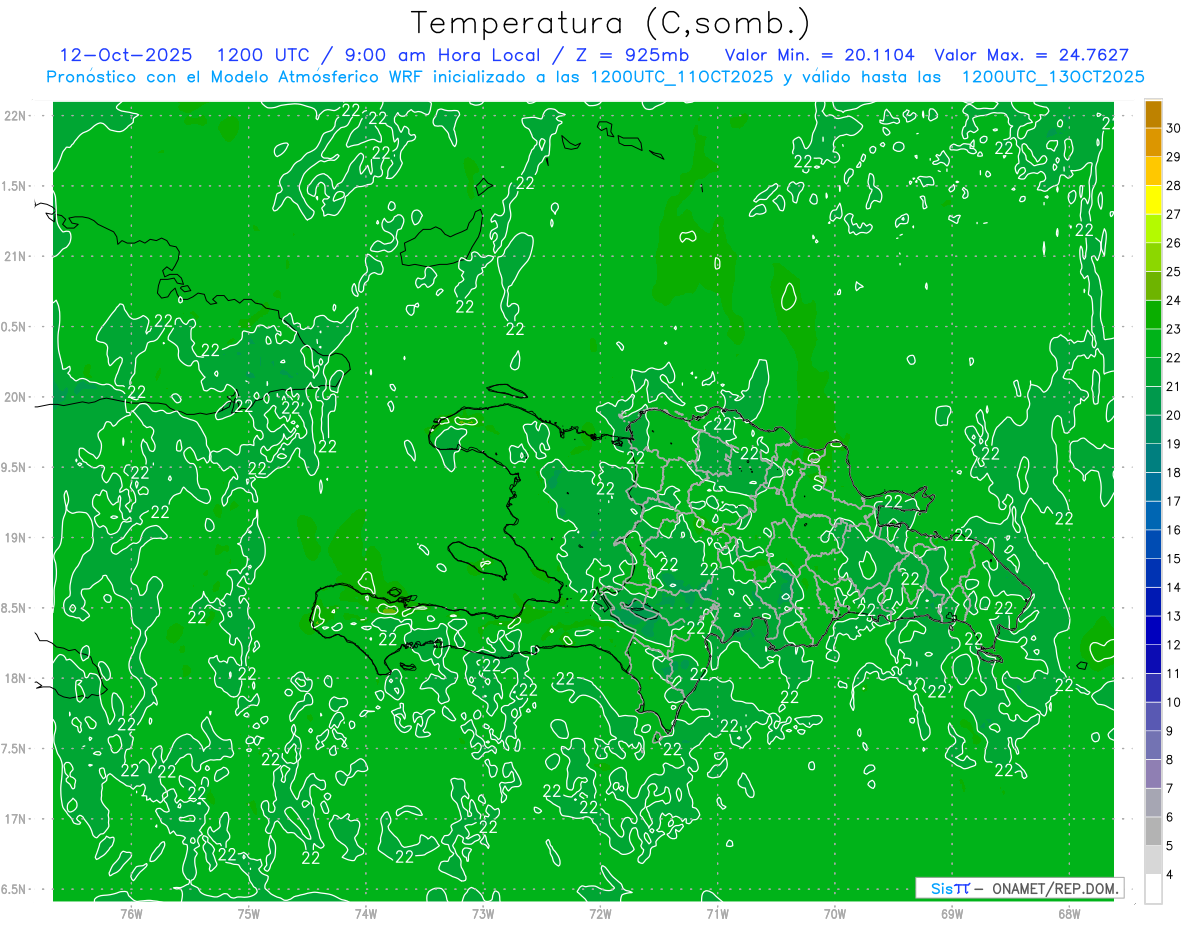Click the dark orange swatch above legend value 30
The image size is (1200, 927).
tap(1153, 114)
